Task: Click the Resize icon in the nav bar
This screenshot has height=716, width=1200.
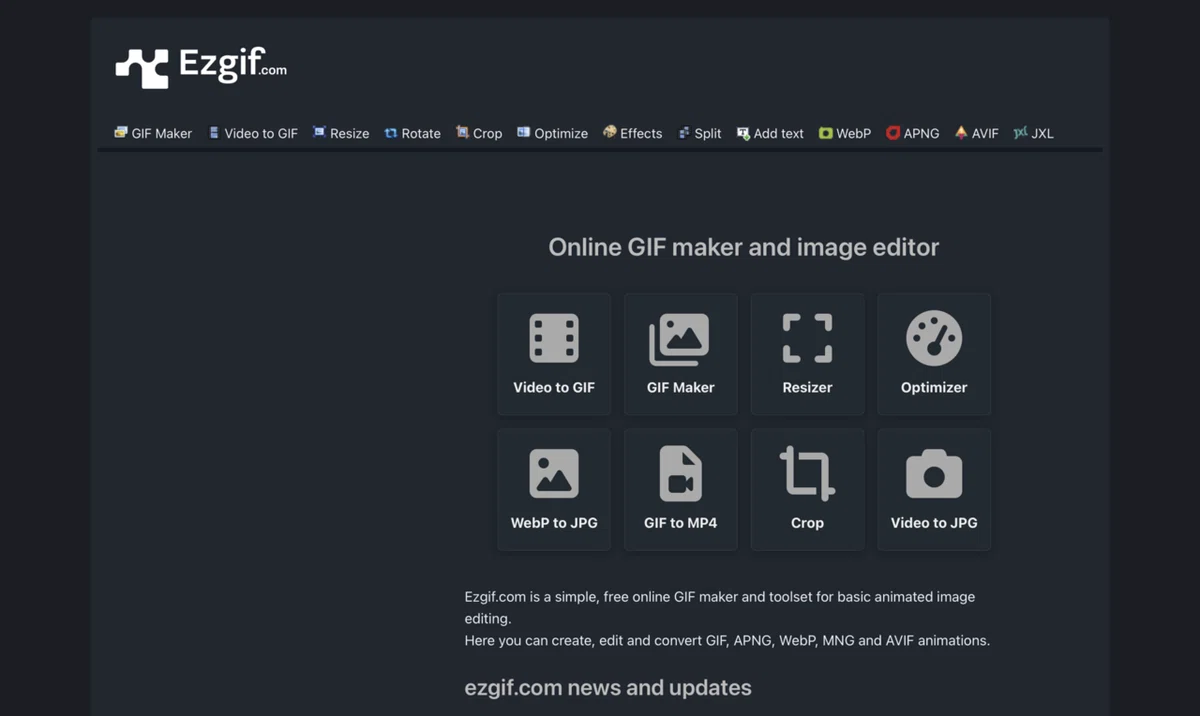Action: click(x=319, y=132)
